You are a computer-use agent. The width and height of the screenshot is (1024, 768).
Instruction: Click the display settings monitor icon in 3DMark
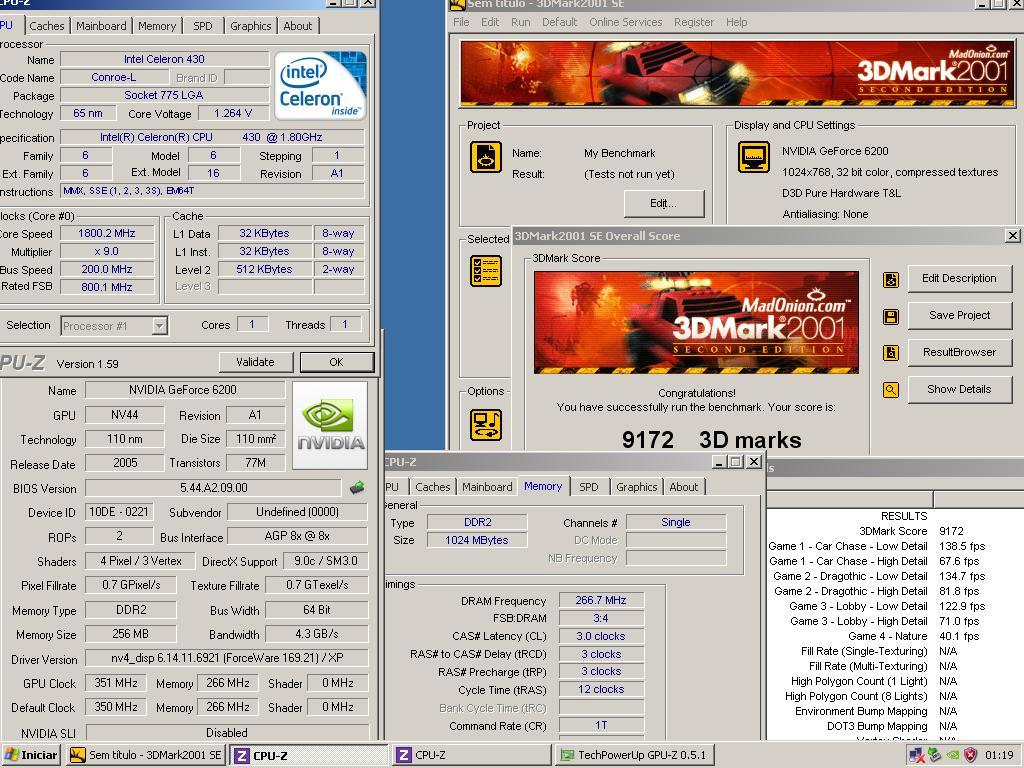pos(754,157)
